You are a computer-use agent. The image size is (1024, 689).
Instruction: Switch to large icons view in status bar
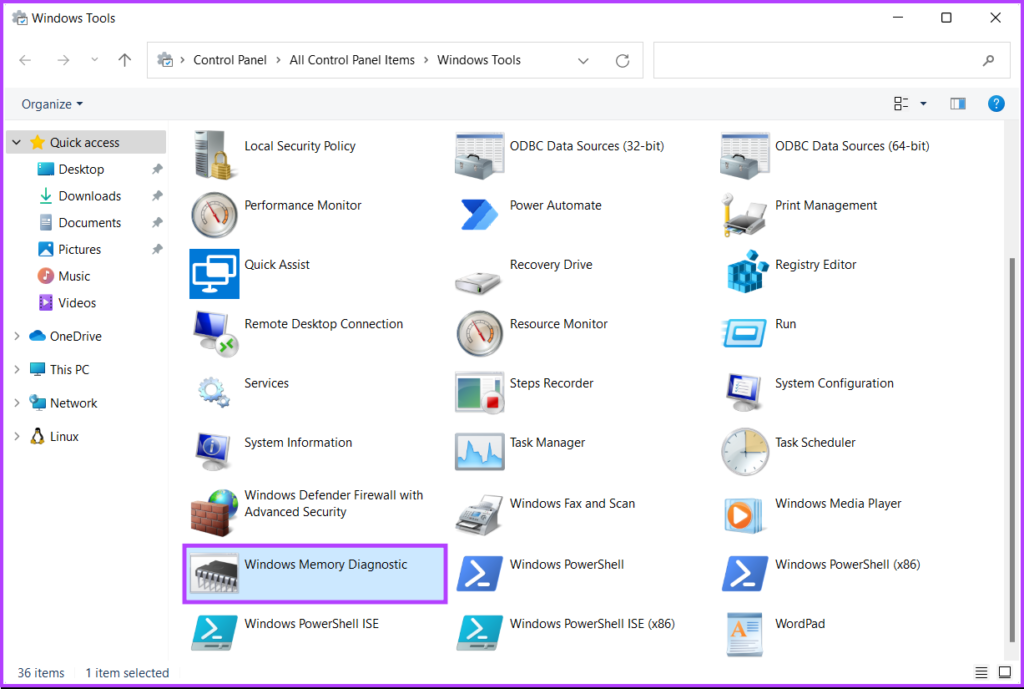[1004, 672]
